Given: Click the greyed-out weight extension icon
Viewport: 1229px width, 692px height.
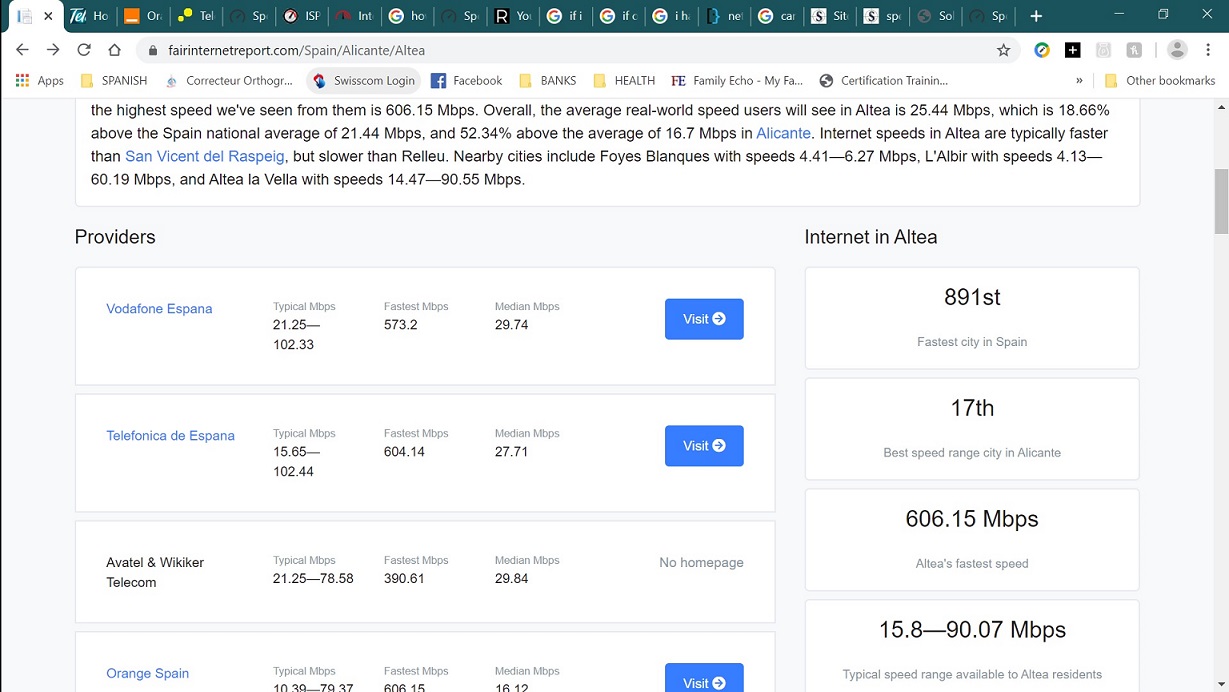Looking at the screenshot, I should (x=1103, y=50).
